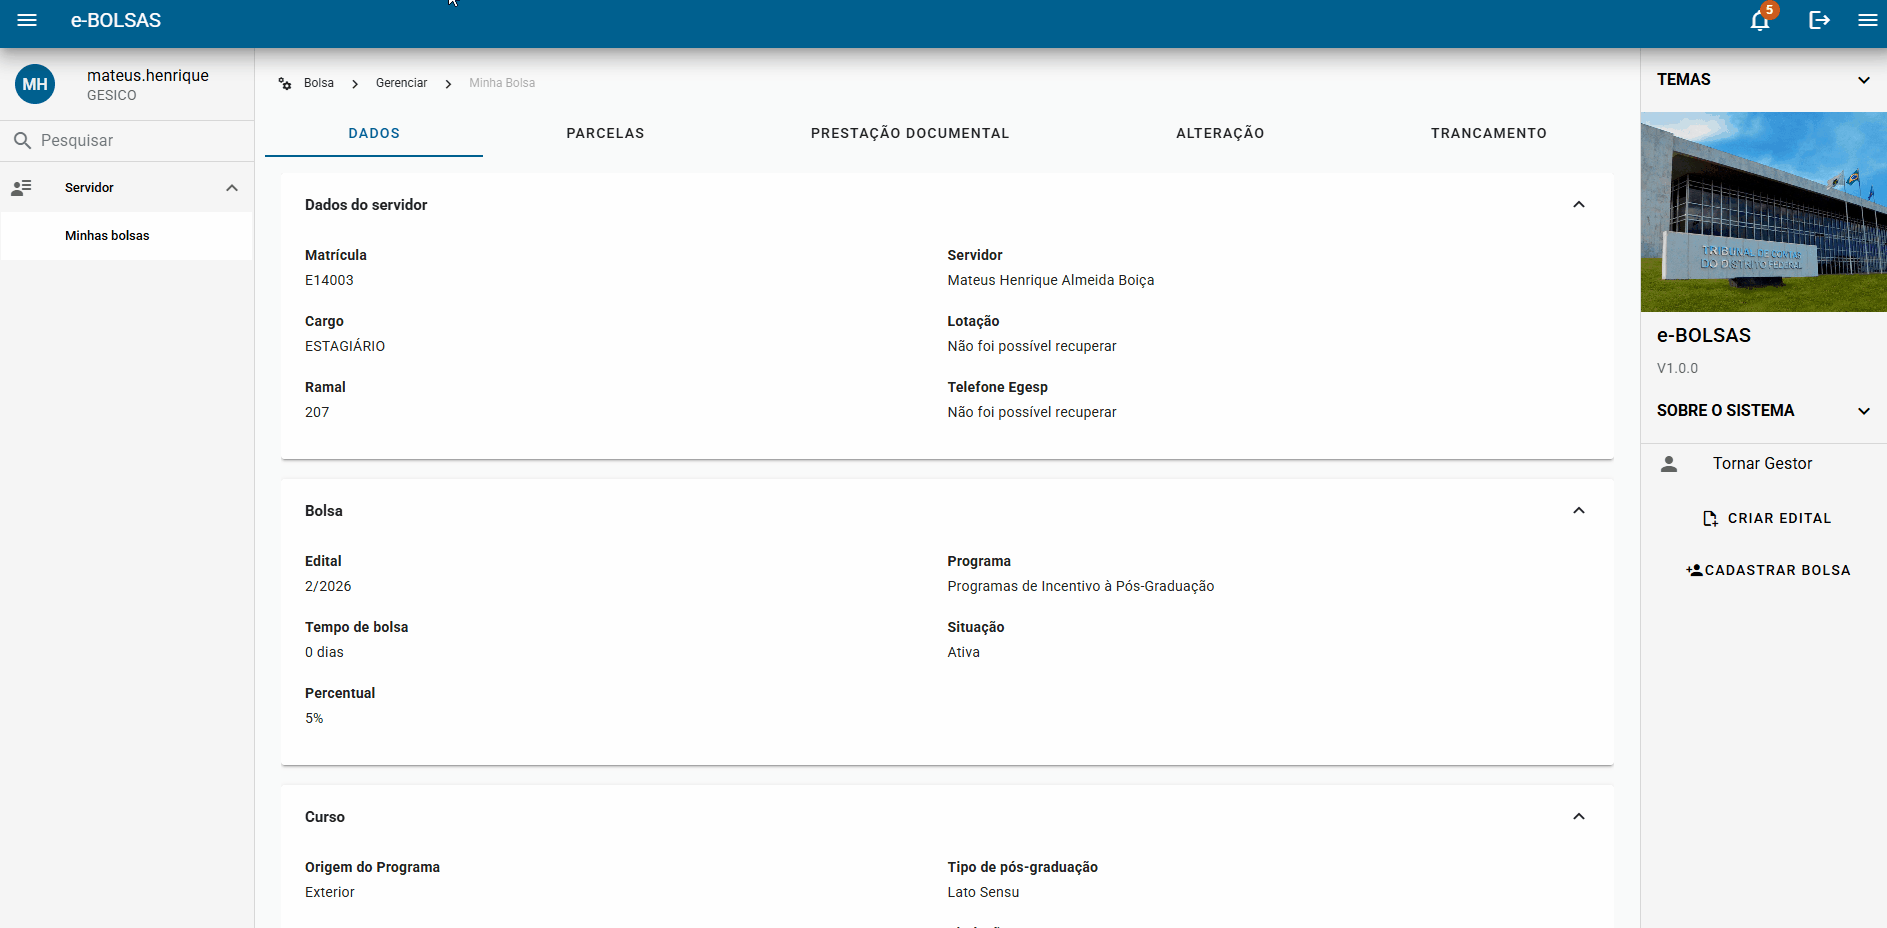Click the search magnifier icon
The image size is (1887, 928).
(x=22, y=141)
